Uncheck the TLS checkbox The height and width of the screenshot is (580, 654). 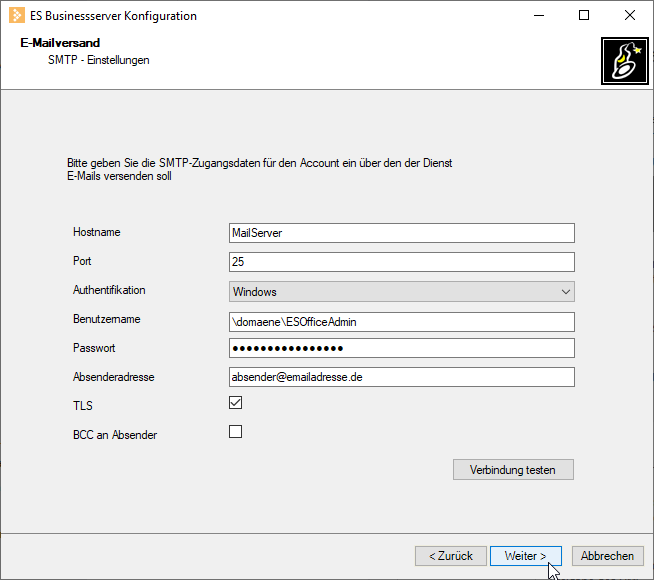coord(235,403)
